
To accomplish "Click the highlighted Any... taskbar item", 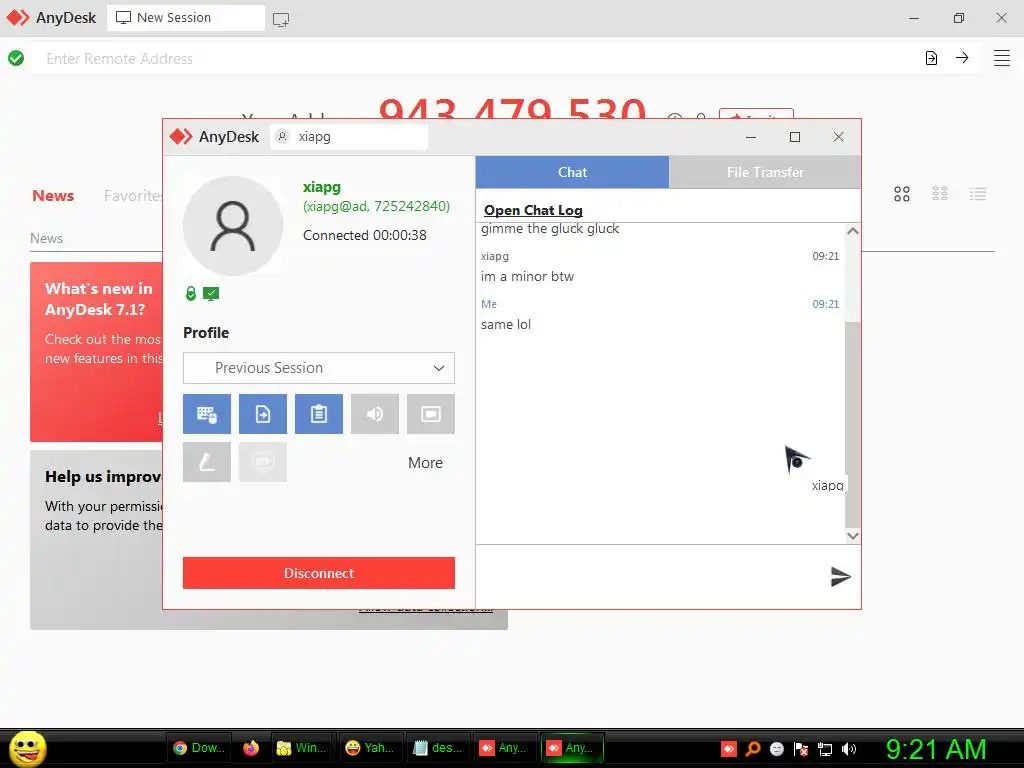I will [573, 748].
